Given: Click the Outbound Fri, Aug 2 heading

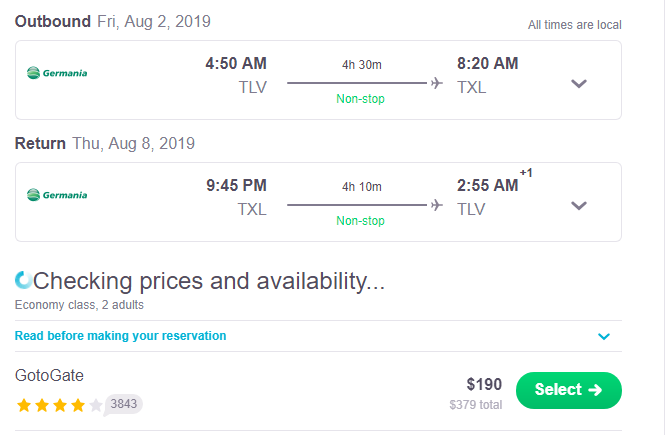Looking at the screenshot, I should coord(113,21).
